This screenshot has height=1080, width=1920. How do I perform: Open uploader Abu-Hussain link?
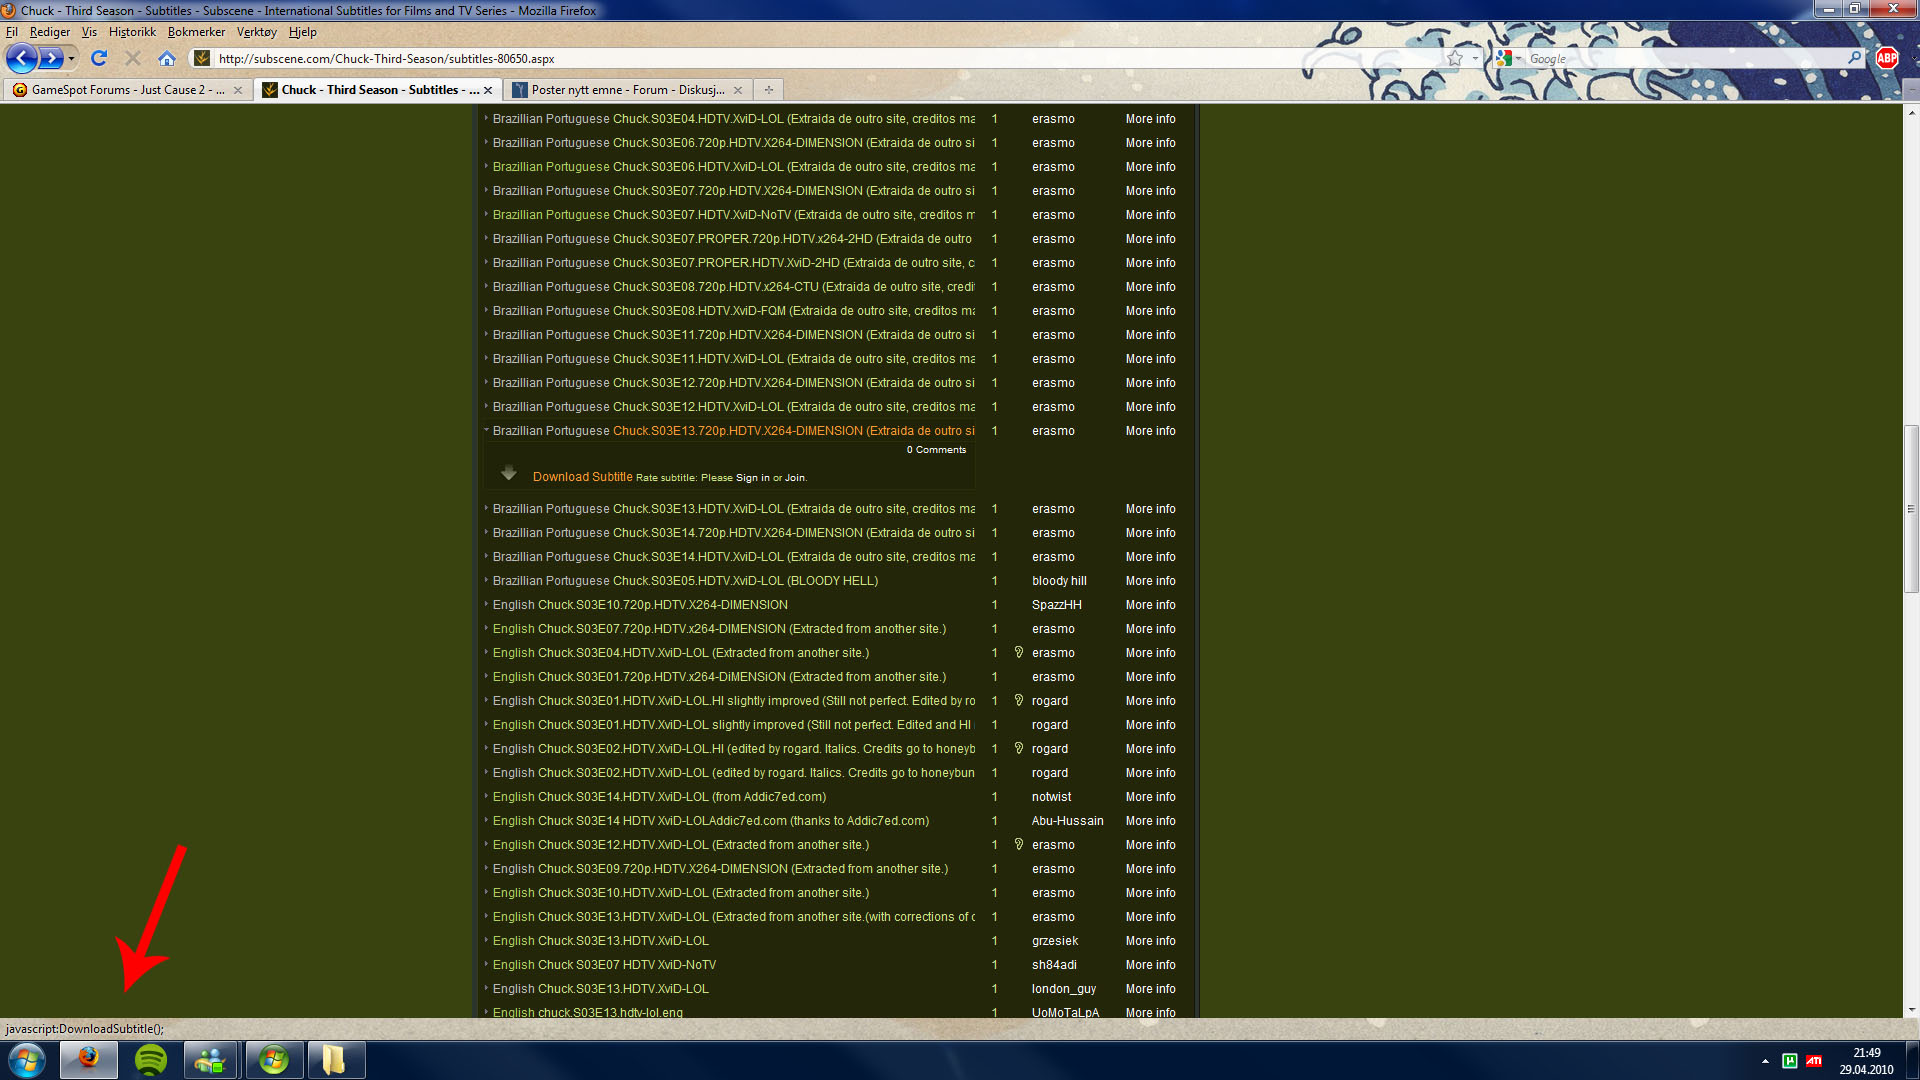(1067, 820)
